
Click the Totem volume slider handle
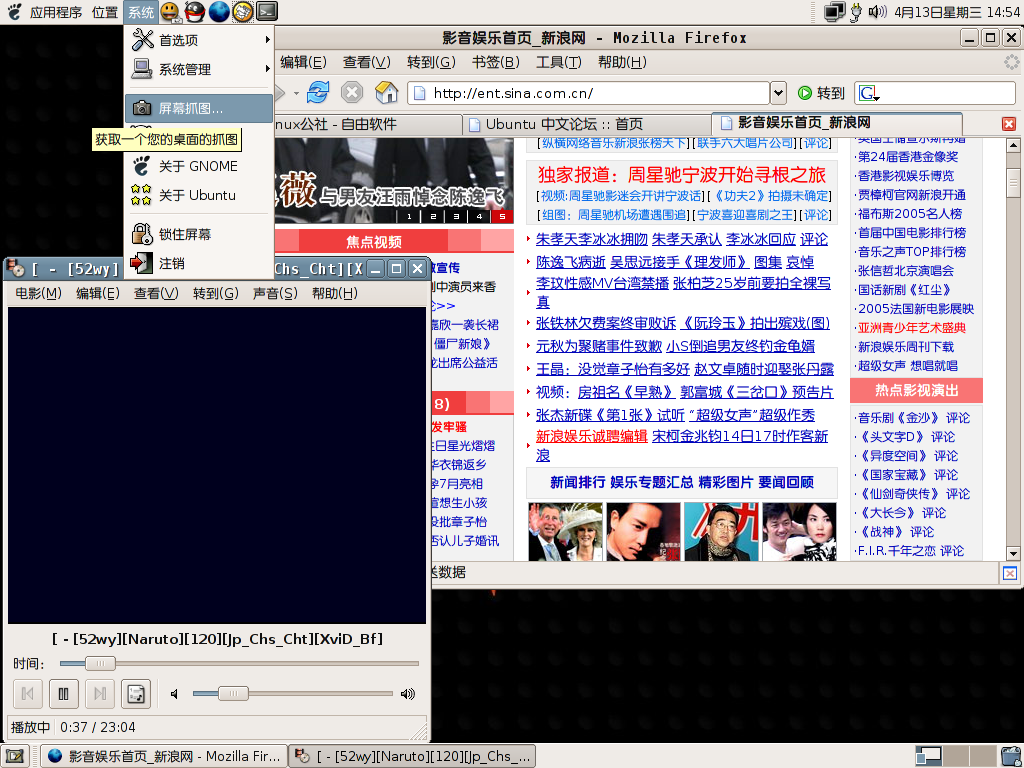pyautogui.click(x=233, y=694)
